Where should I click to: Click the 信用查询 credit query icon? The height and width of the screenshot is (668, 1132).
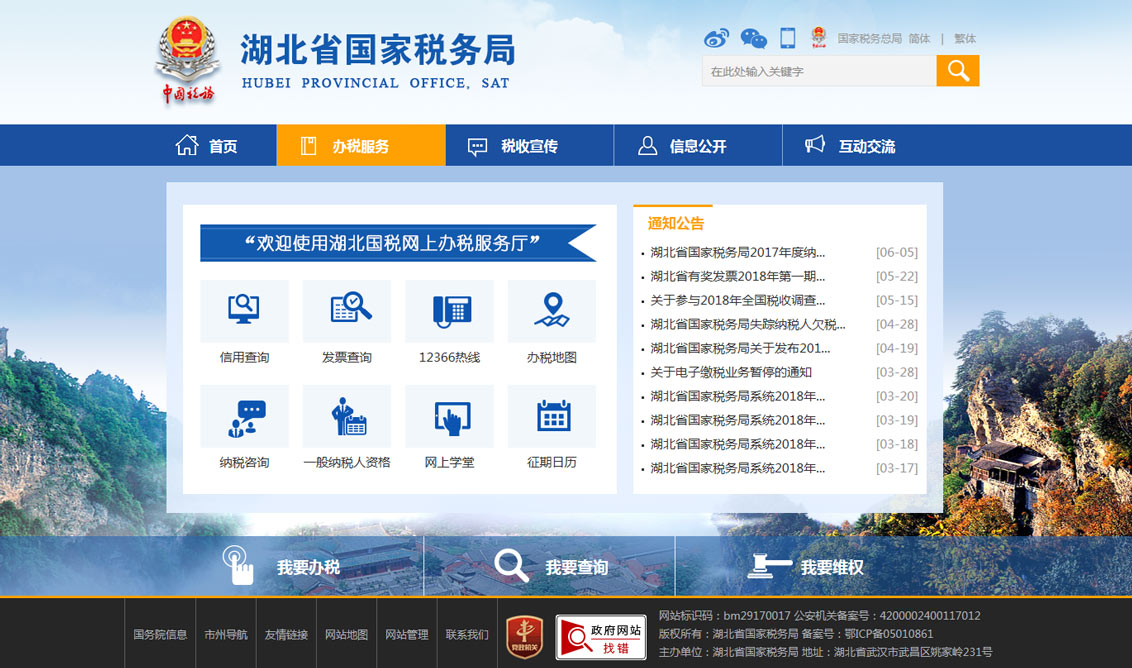pyautogui.click(x=244, y=310)
